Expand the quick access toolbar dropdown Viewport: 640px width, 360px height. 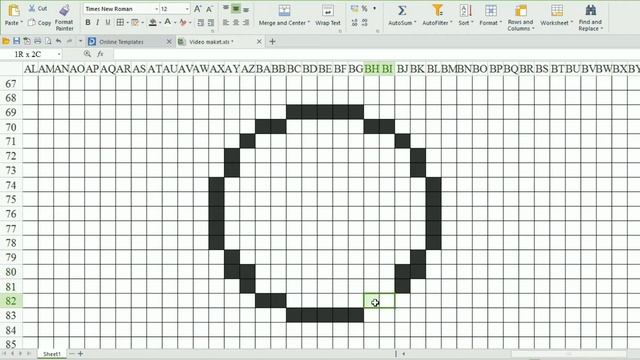tap(80, 41)
